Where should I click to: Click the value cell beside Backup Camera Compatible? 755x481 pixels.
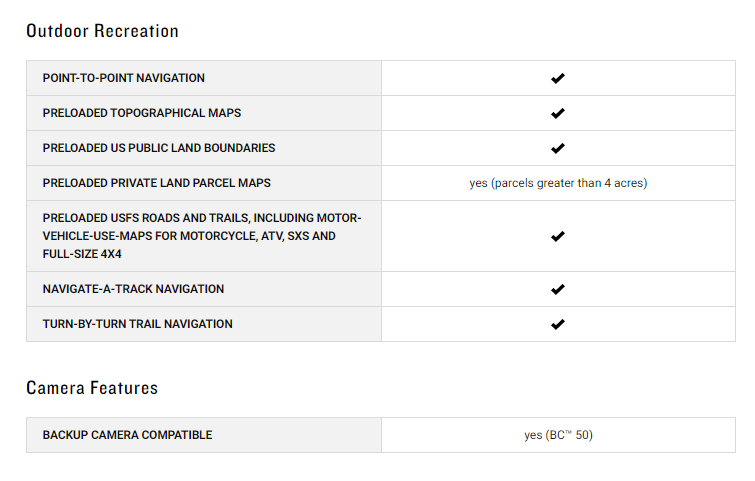pos(559,435)
